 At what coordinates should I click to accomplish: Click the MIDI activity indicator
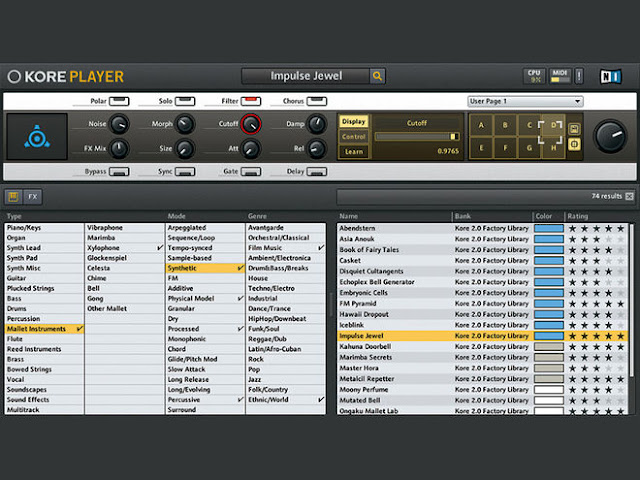[x=560, y=76]
